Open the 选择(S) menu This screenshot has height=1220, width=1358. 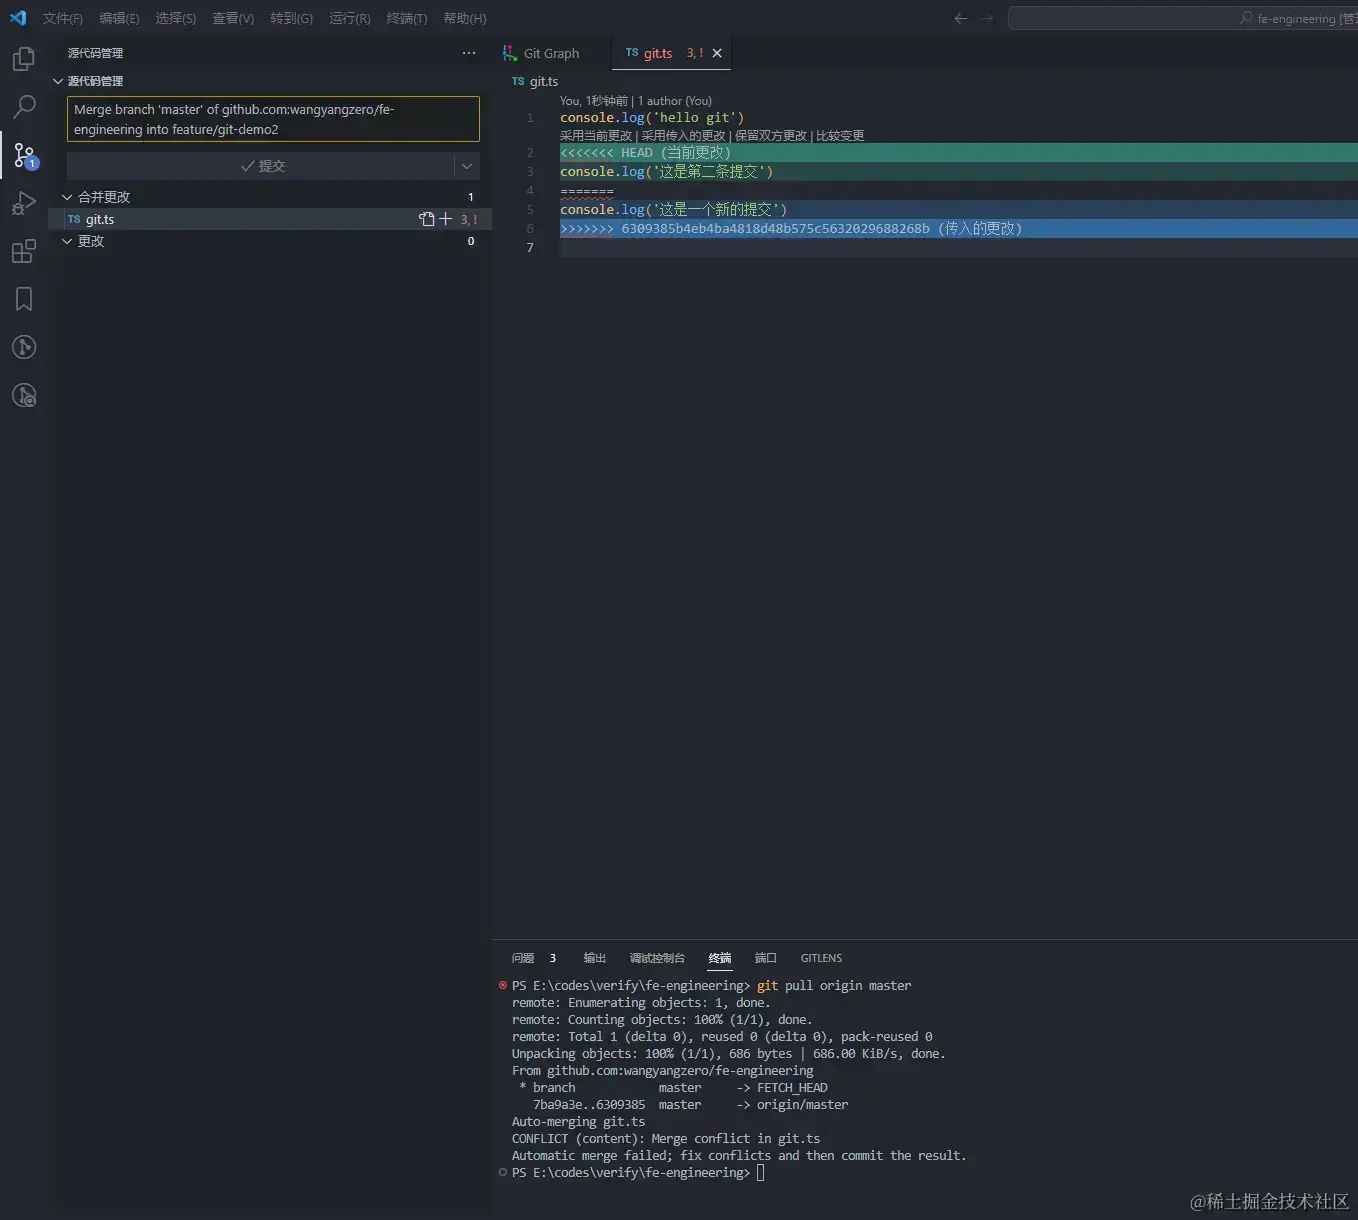point(175,18)
